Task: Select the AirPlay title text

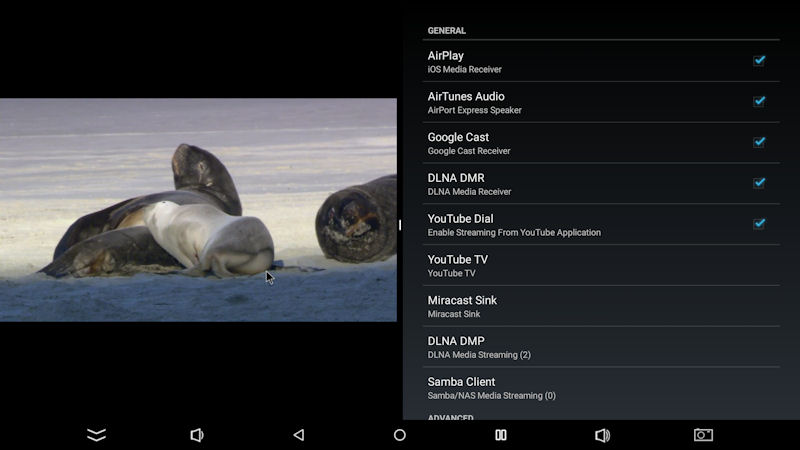Action: tap(445, 56)
